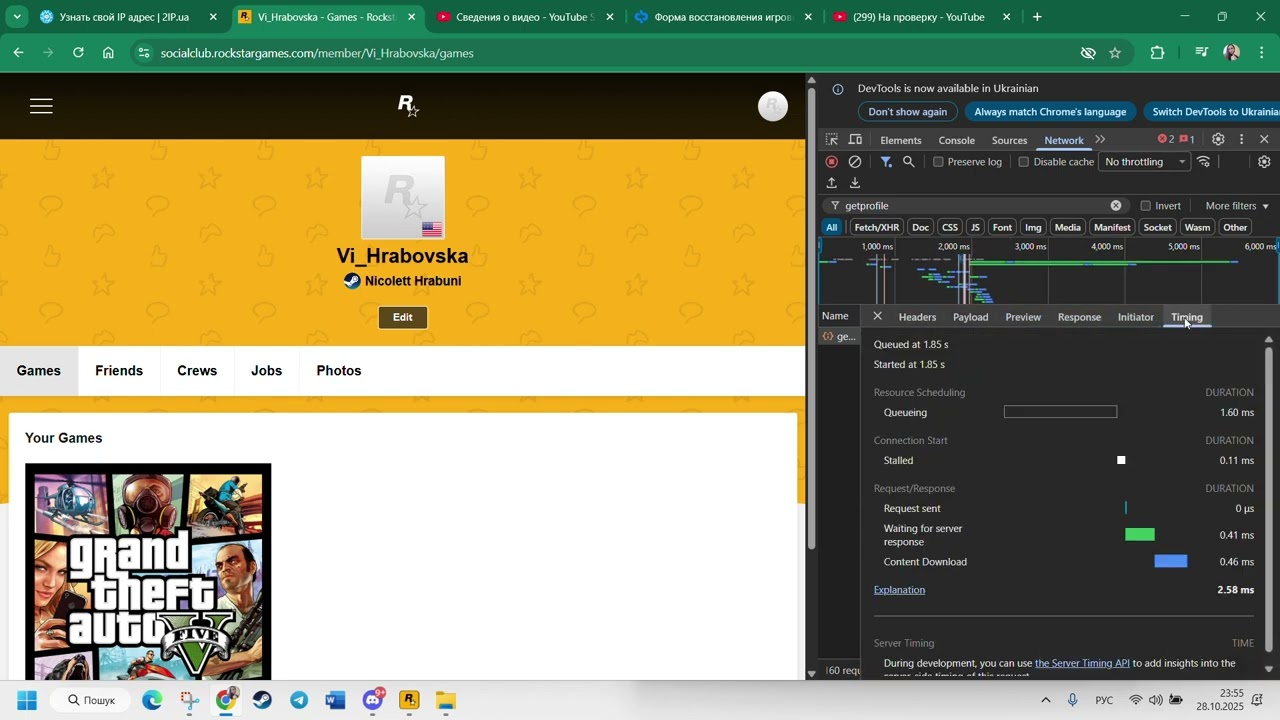
Task: Open Telegram from the taskbar
Action: (x=299, y=700)
